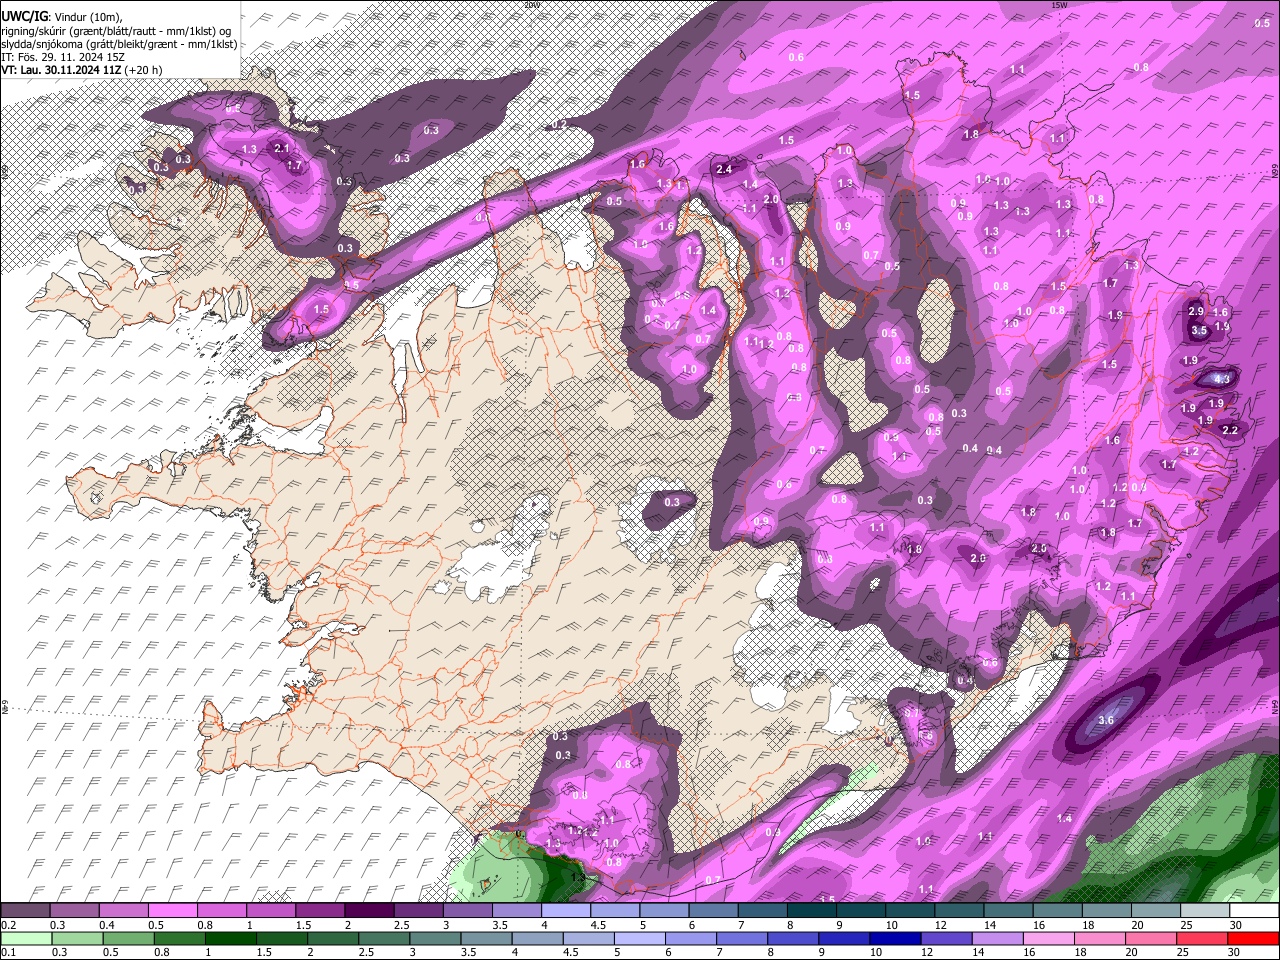Select lower-row pink swatch labeled 18
1280x960 pixels.
(1101, 938)
